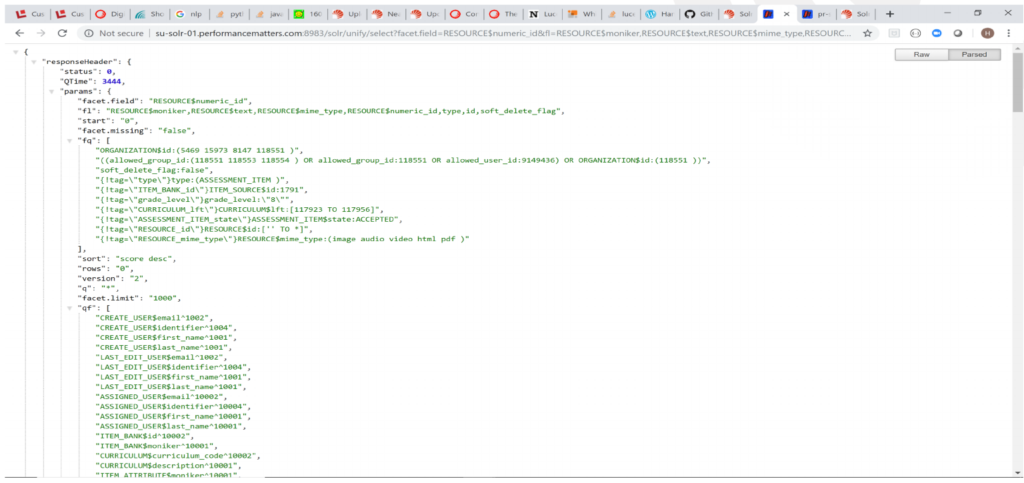Screen dimensions: 1024x483
Task: Collapse the fq array
Action: pyautogui.click(x=70, y=140)
